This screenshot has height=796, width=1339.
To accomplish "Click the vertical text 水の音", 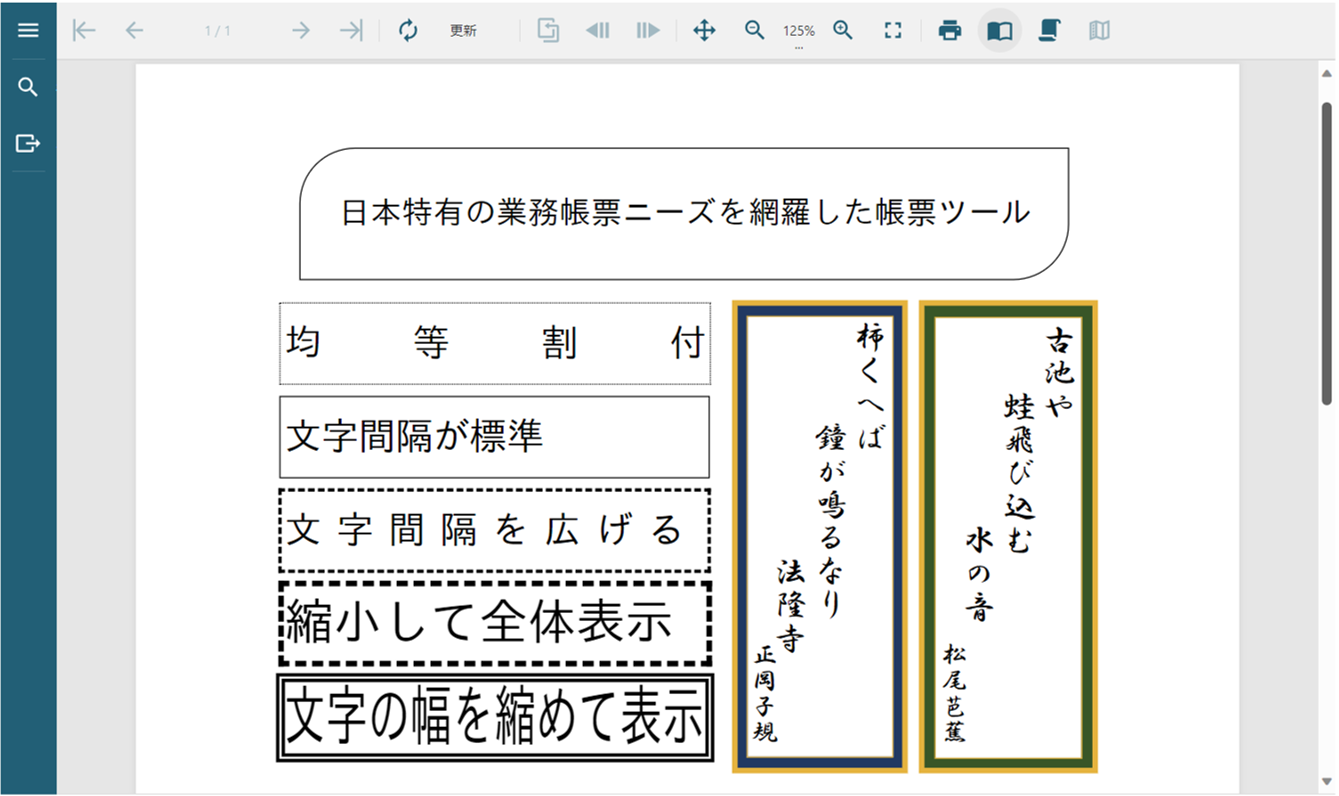I will (x=979, y=575).
